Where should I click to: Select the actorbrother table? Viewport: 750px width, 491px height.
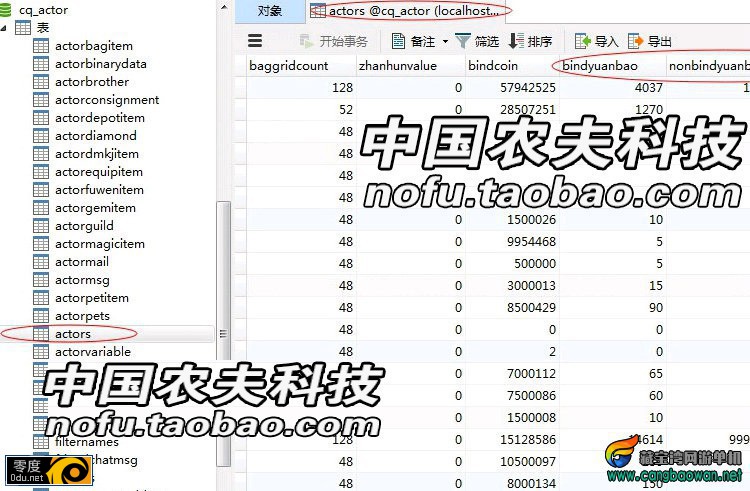click(92, 82)
